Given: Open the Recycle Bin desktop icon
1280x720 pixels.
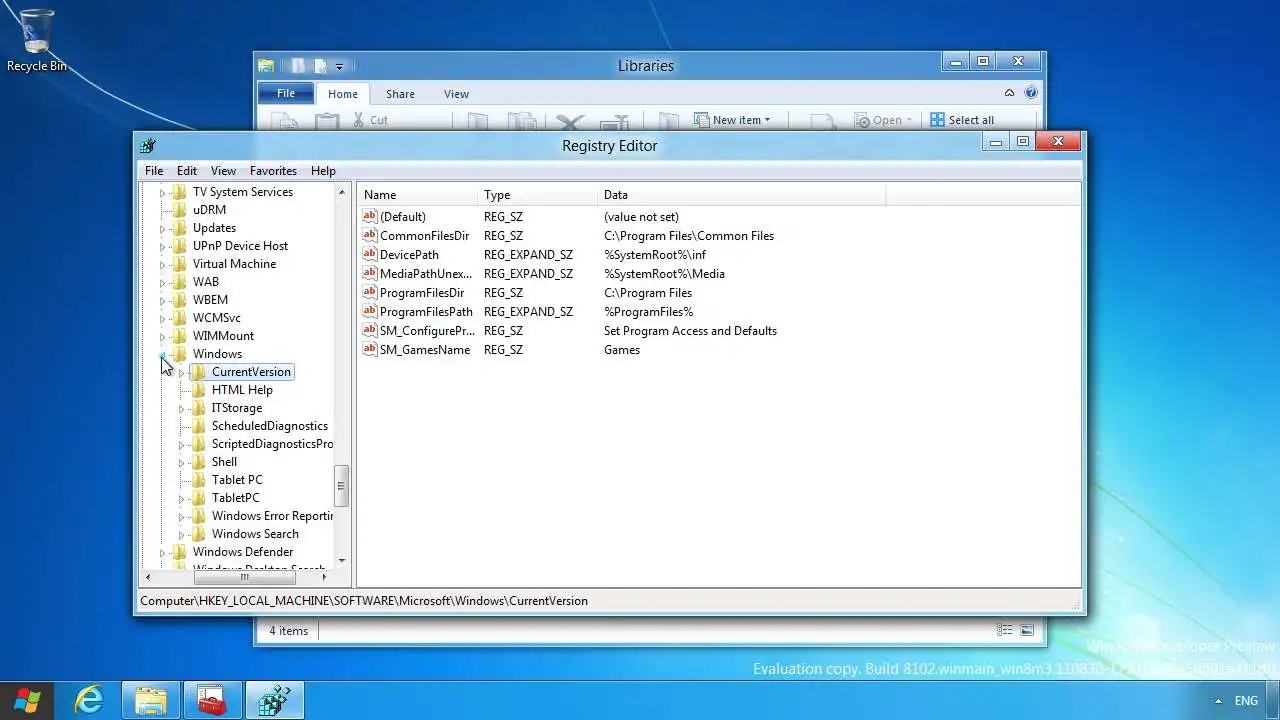Looking at the screenshot, I should [x=37, y=40].
